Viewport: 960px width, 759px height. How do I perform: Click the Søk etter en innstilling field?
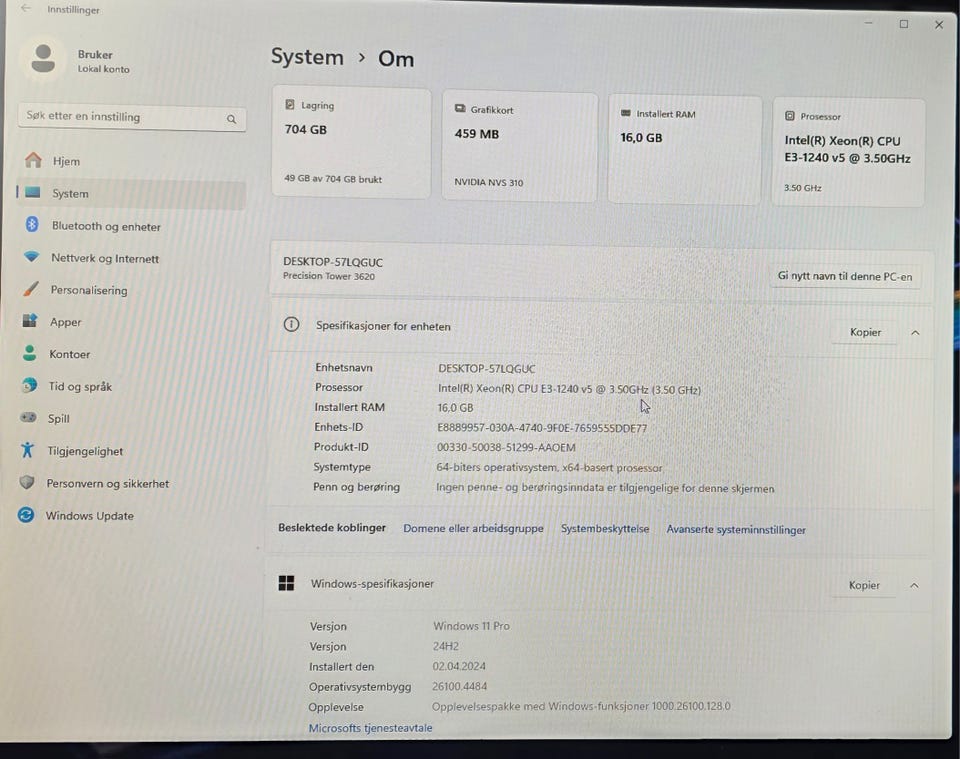(x=132, y=117)
